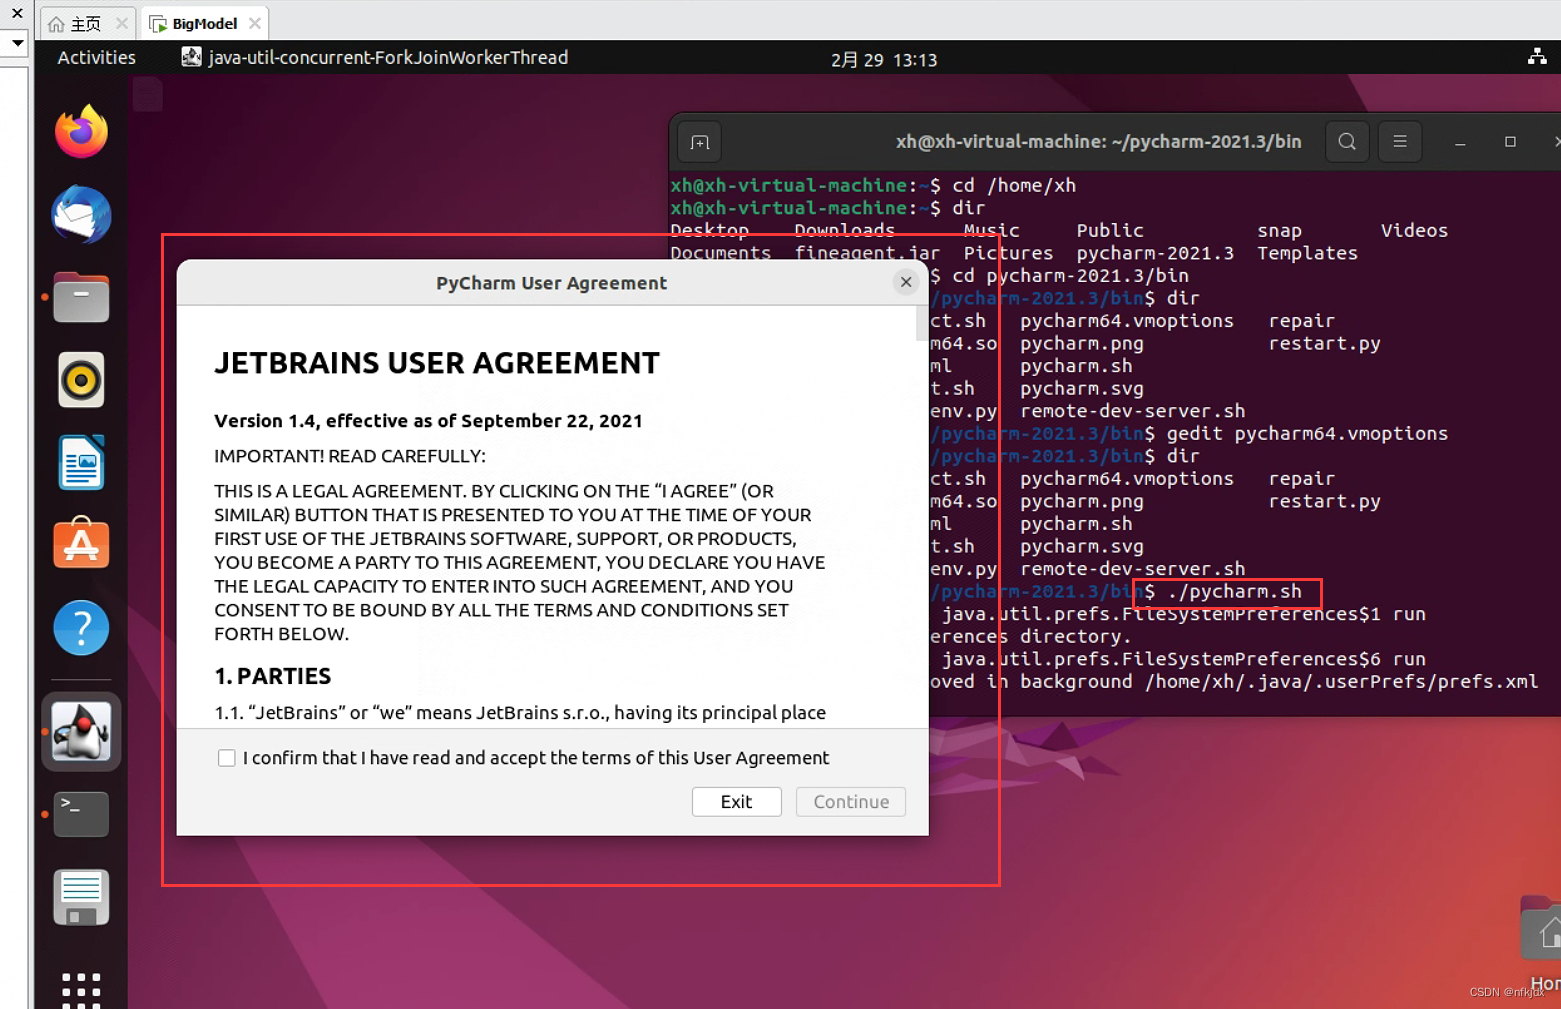
Task: Open the java-util-concurrent-ForkJoinWorkerThread app menu
Action: point(374,57)
